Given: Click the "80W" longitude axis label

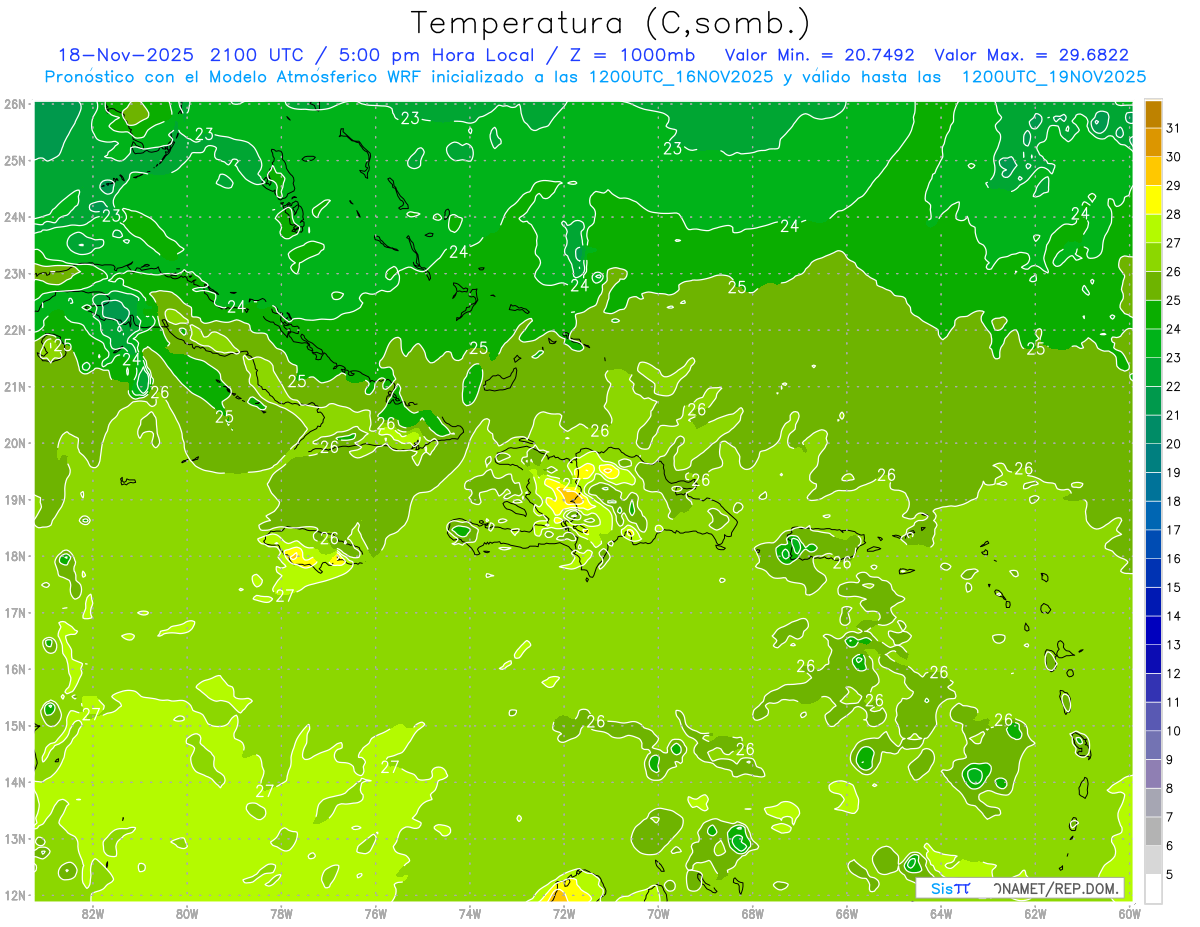Looking at the screenshot, I should pyautogui.click(x=187, y=912).
